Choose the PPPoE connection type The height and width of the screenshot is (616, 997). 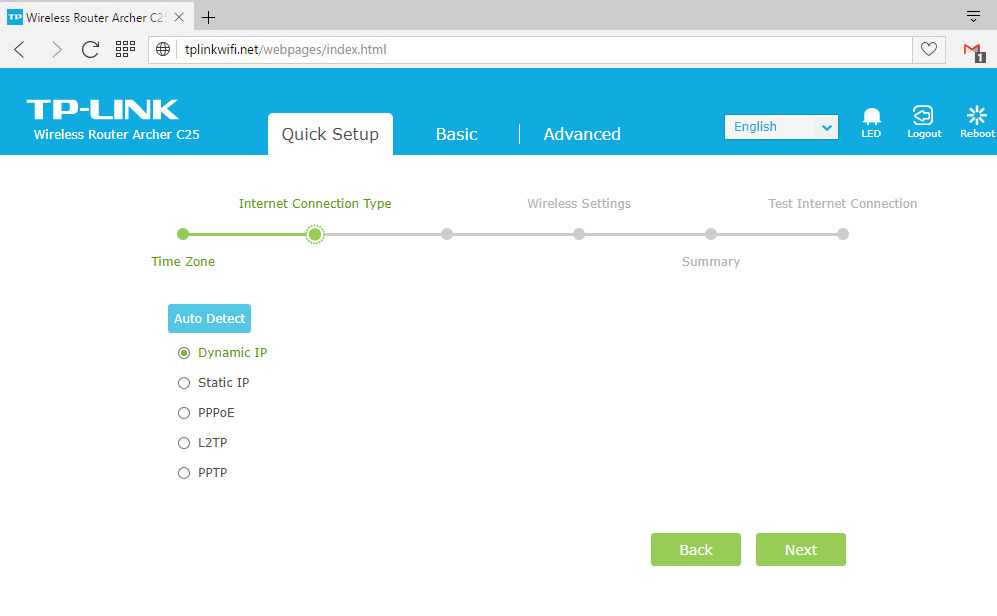184,413
